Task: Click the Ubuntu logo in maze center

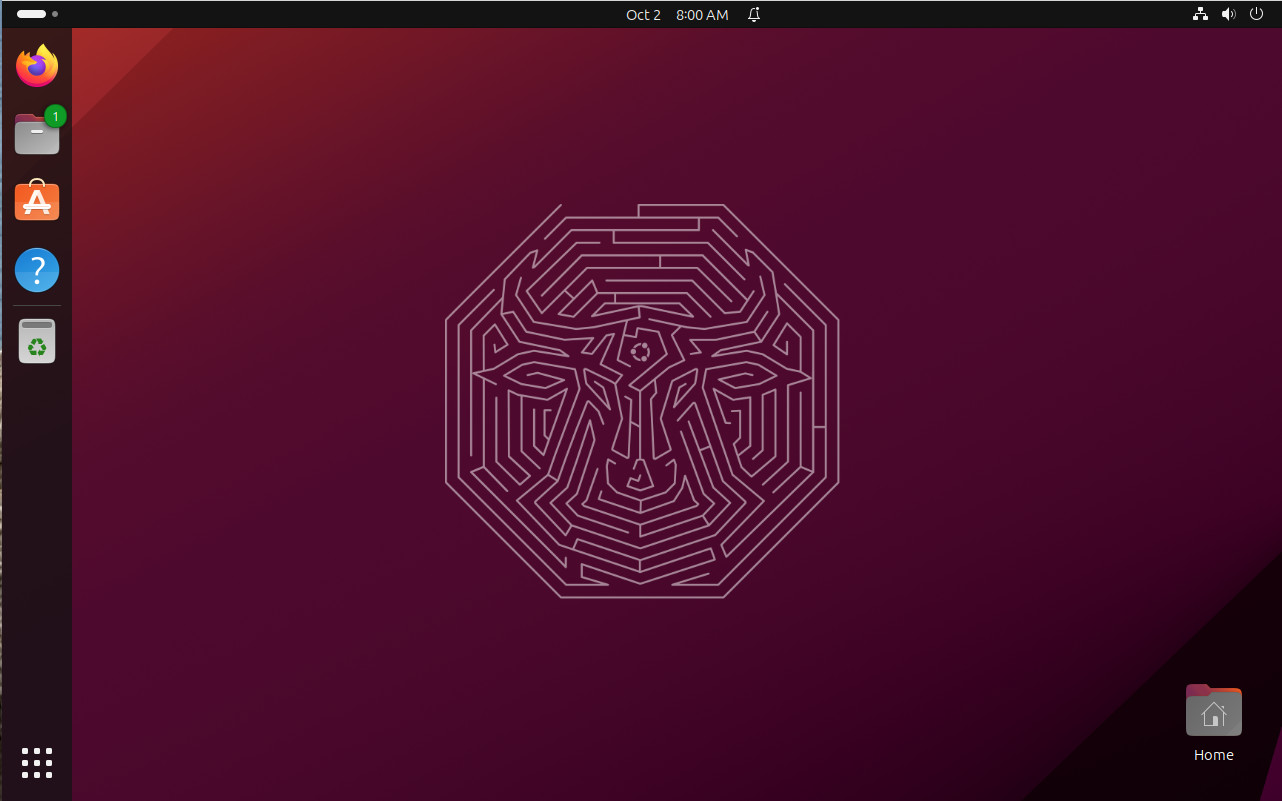Action: pyautogui.click(x=640, y=352)
